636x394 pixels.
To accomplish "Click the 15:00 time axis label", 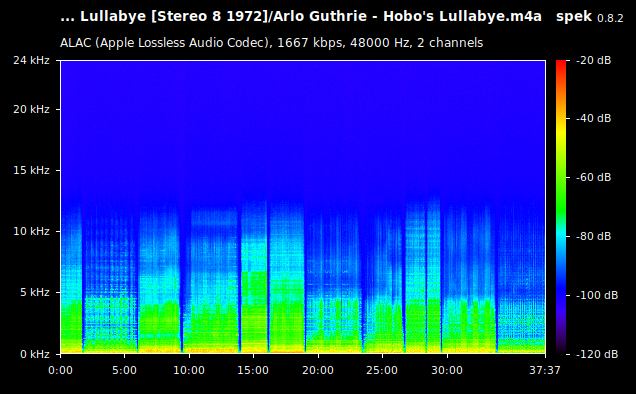I will point(254,370).
